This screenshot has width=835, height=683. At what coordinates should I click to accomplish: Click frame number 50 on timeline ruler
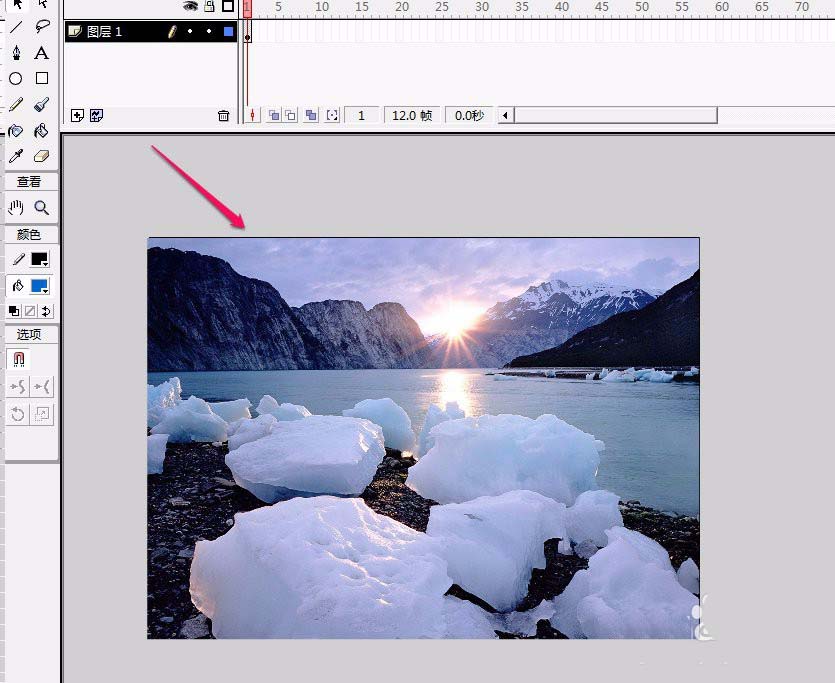pyautogui.click(x=642, y=7)
